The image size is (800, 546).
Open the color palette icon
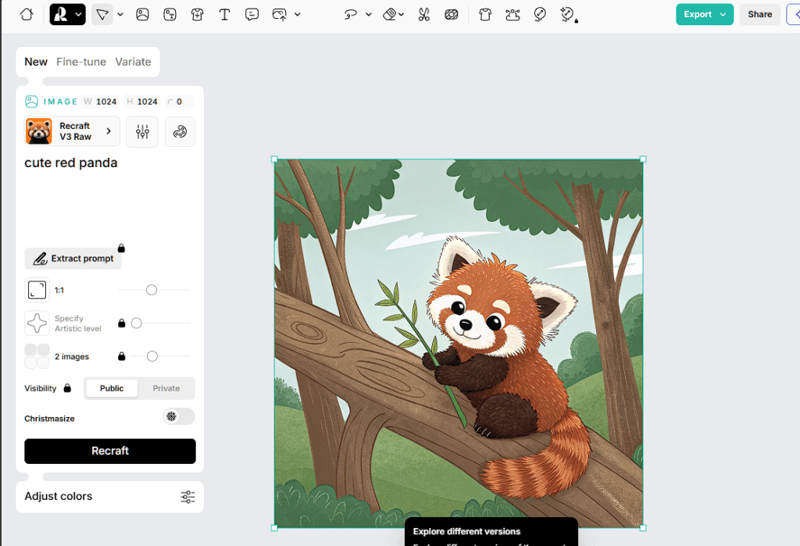pos(180,132)
